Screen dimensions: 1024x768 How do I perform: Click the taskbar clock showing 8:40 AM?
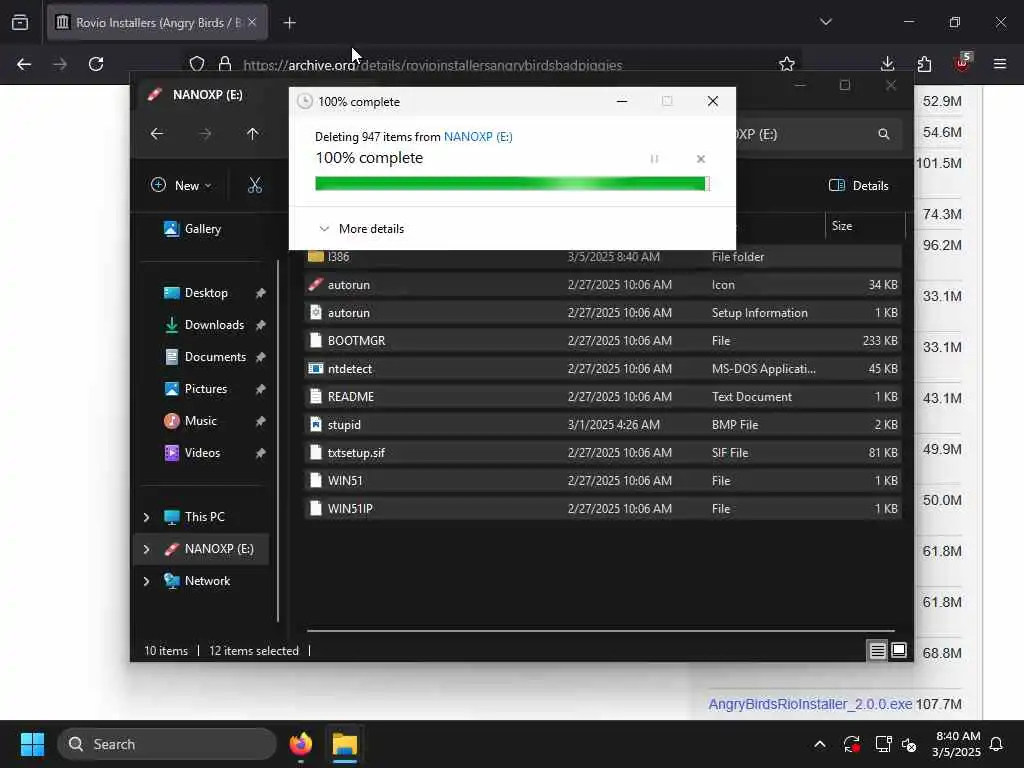(956, 744)
